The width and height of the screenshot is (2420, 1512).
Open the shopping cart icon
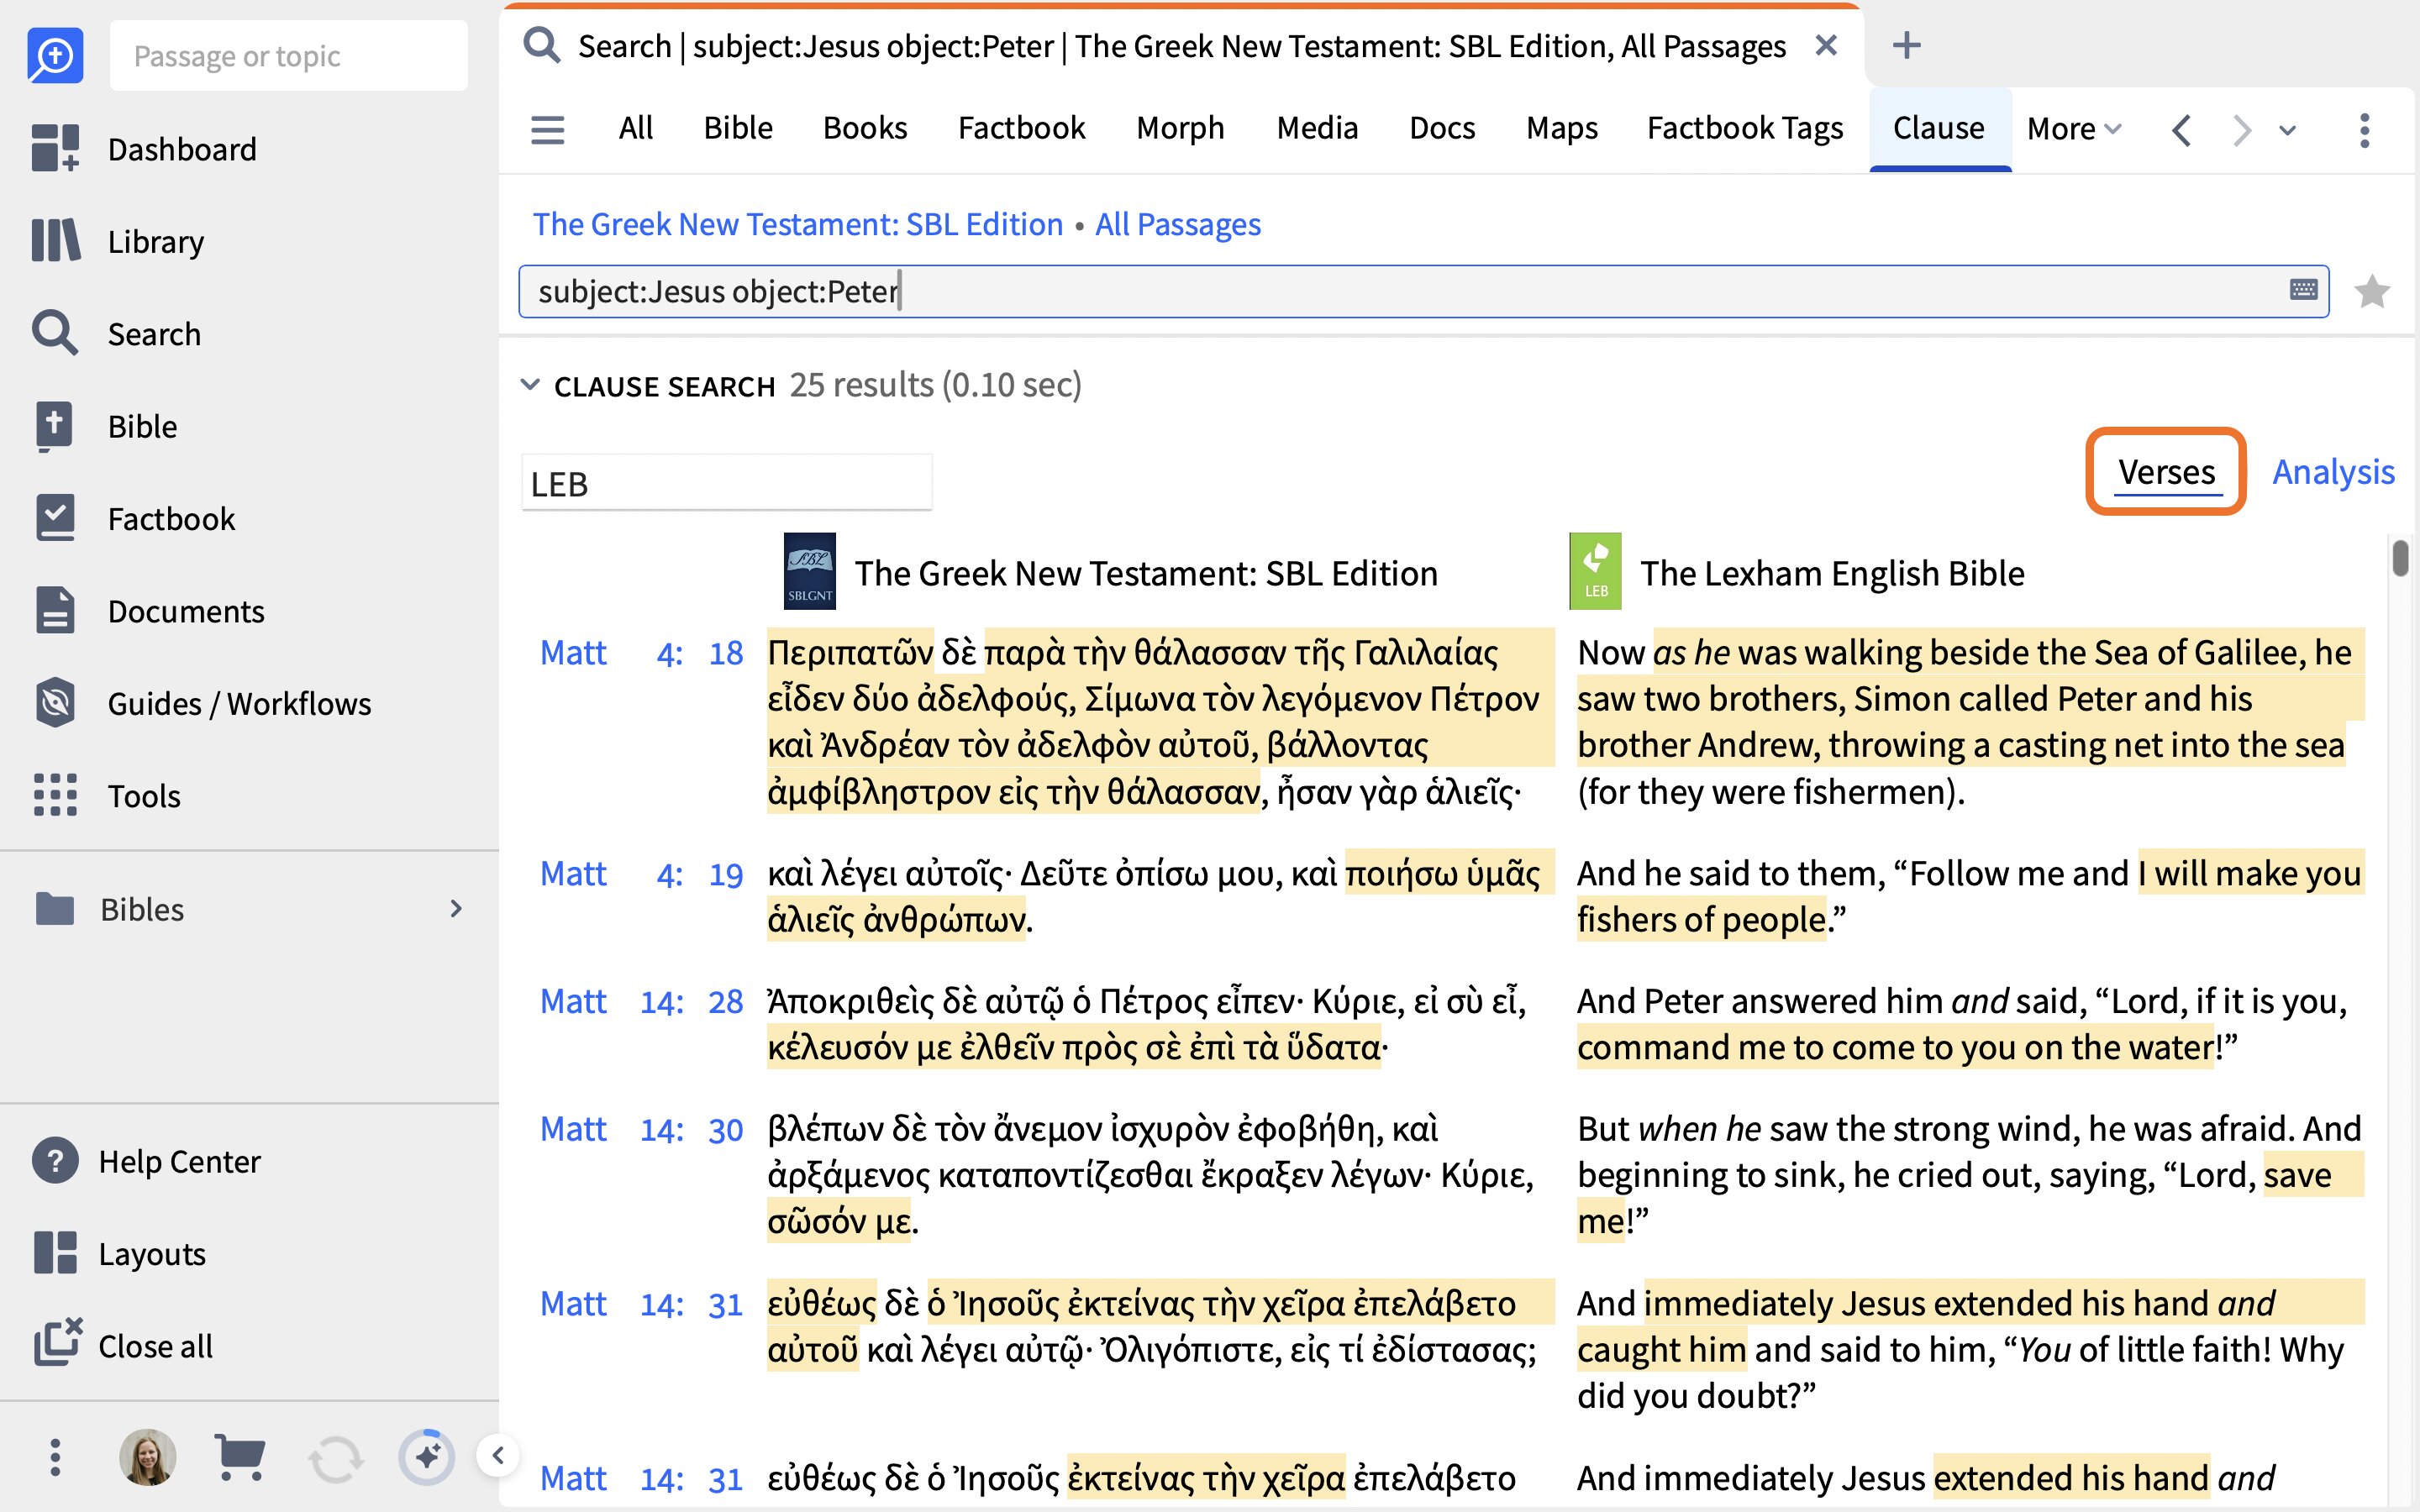(240, 1457)
